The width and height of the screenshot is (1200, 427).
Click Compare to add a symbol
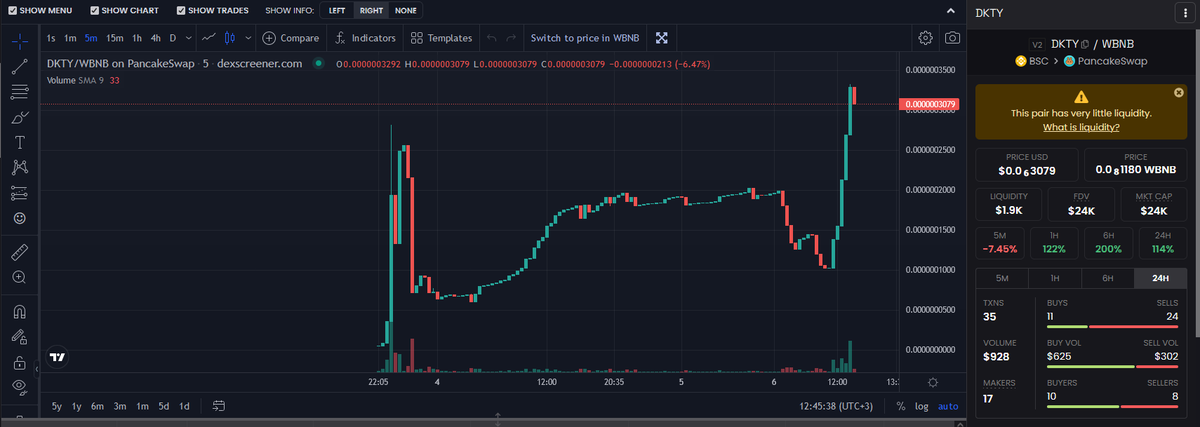[x=291, y=38]
